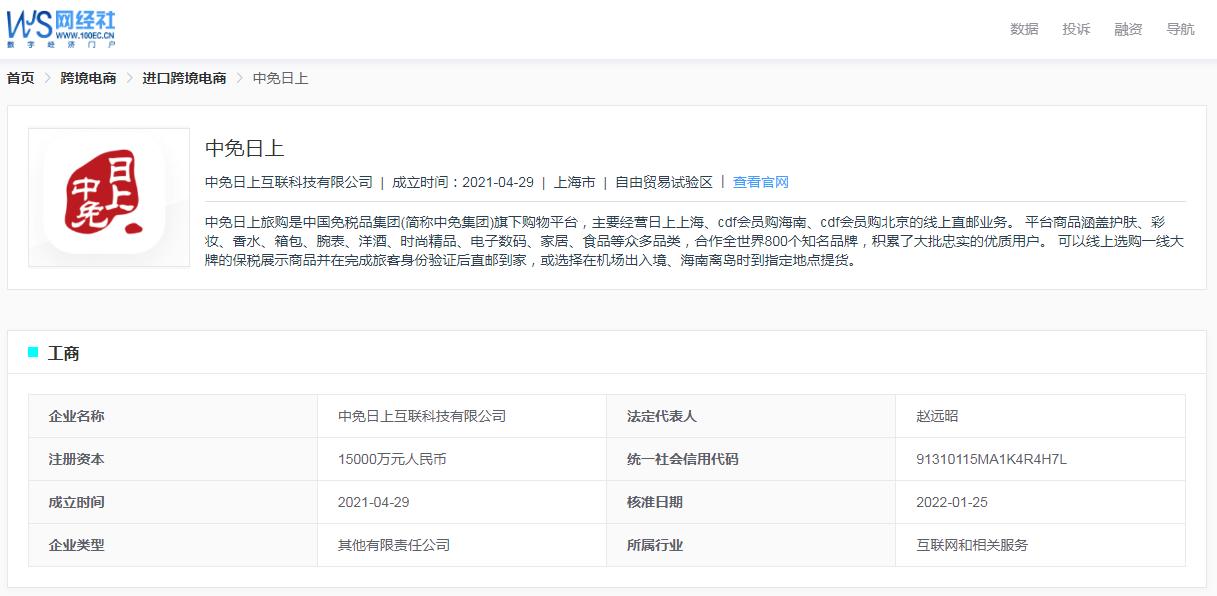The image size is (1217, 596).
Task: Click the 15000万元人民币 value cell
Action: 462,459
